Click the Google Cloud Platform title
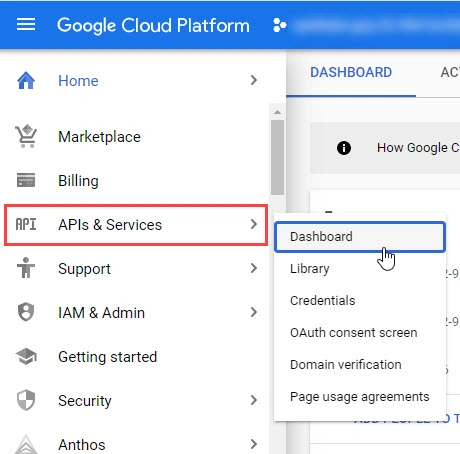 [153, 25]
